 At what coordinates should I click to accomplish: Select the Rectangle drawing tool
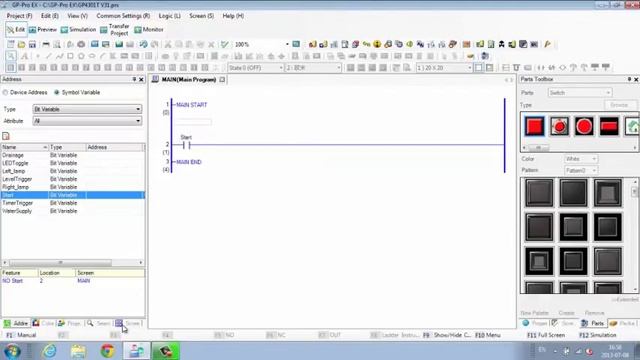[70, 56]
